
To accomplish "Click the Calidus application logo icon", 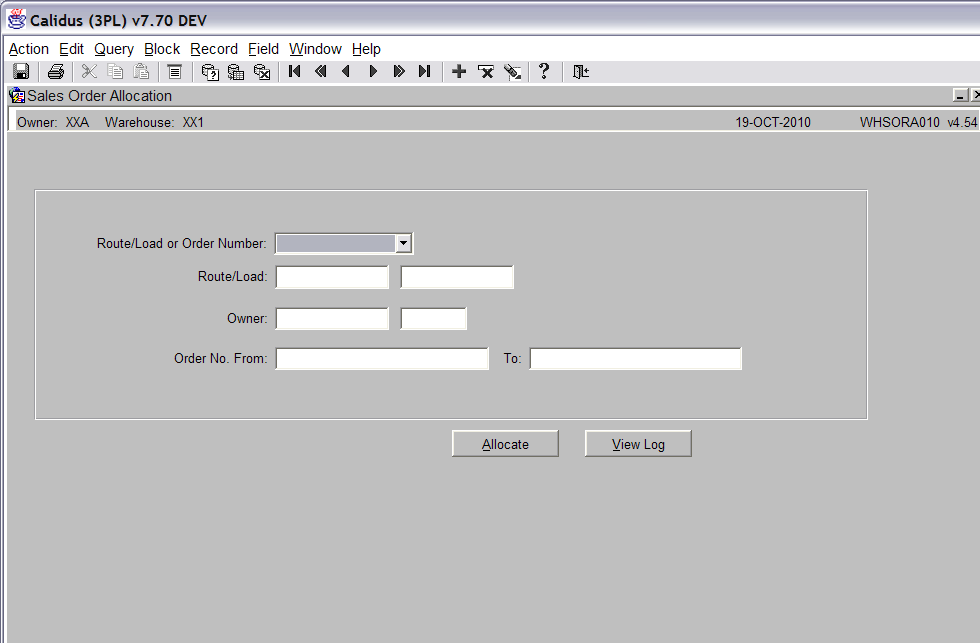I will pos(16,19).
